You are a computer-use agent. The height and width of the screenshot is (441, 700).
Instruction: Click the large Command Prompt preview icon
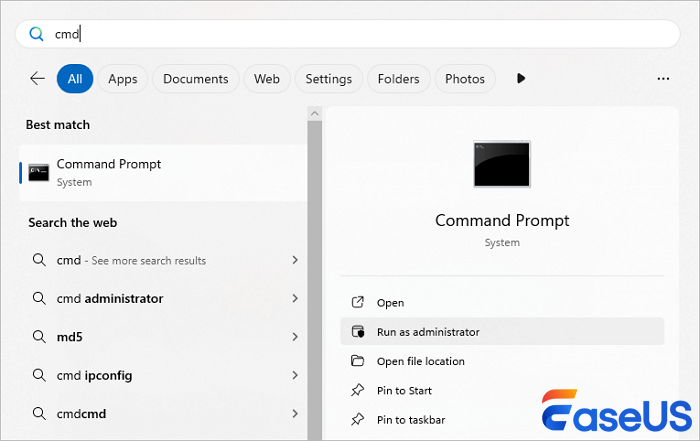click(x=501, y=166)
